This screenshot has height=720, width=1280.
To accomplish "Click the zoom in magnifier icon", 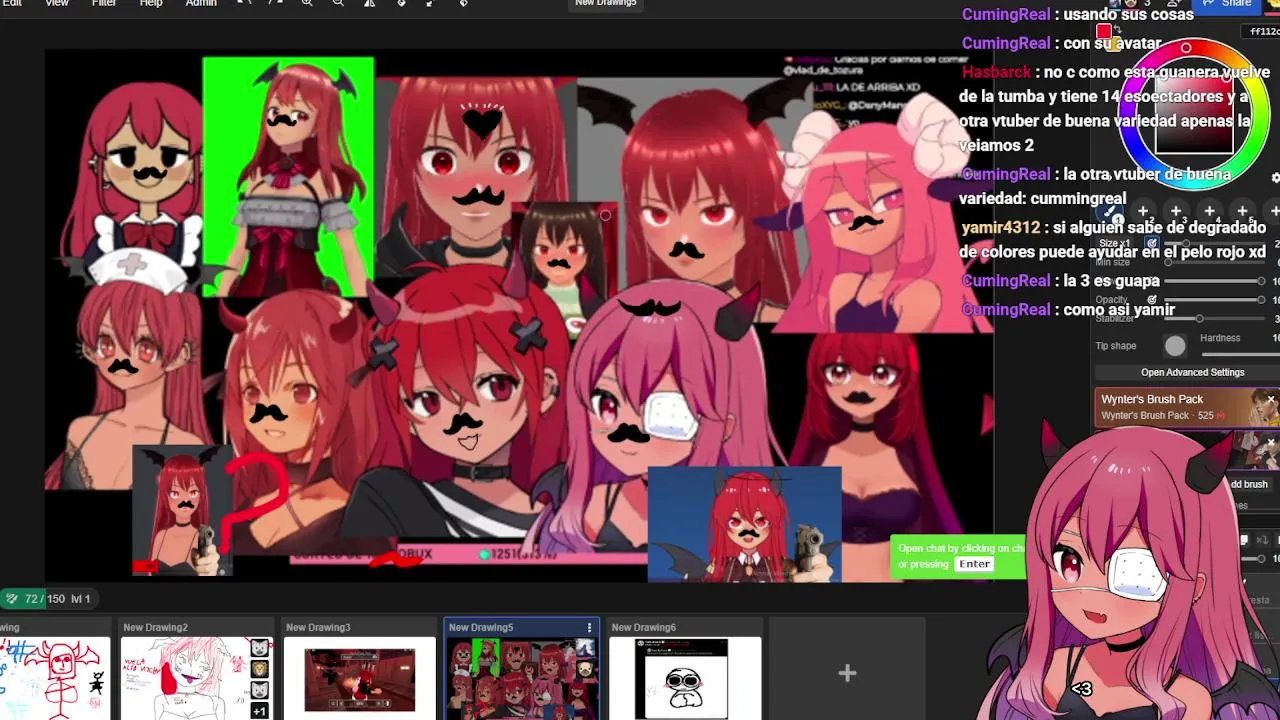I will click(307, 3).
